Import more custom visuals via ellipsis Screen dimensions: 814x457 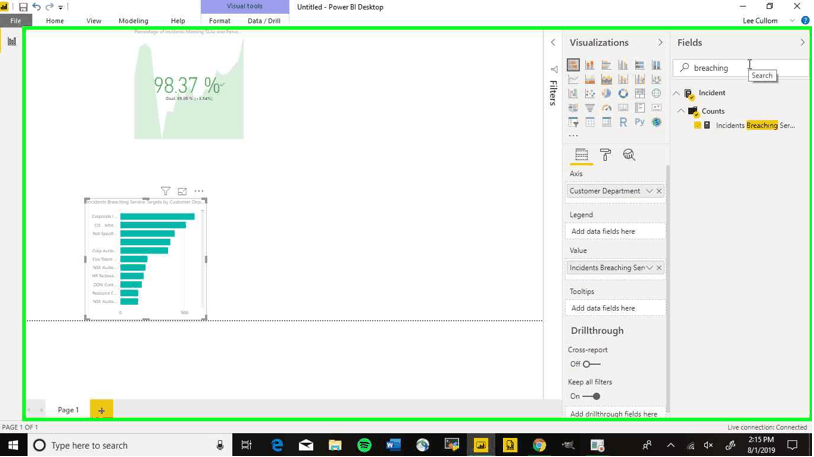(573, 136)
